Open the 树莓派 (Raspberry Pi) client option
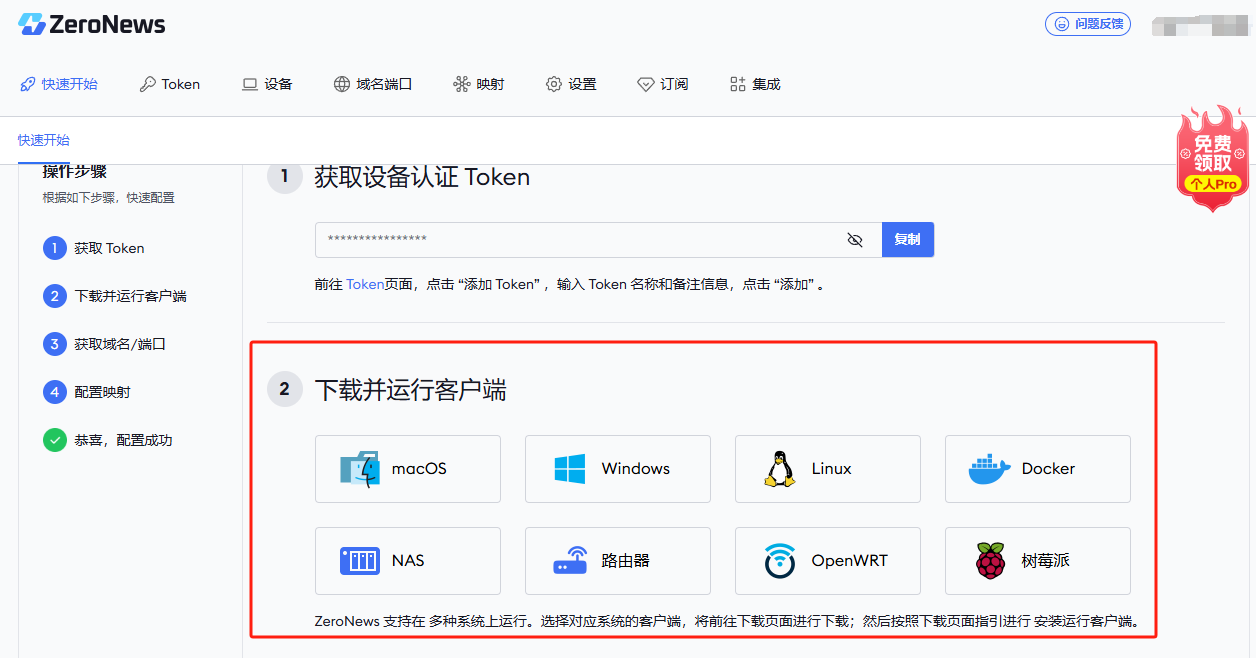Viewport: 1256px width, 658px height. (x=1037, y=561)
